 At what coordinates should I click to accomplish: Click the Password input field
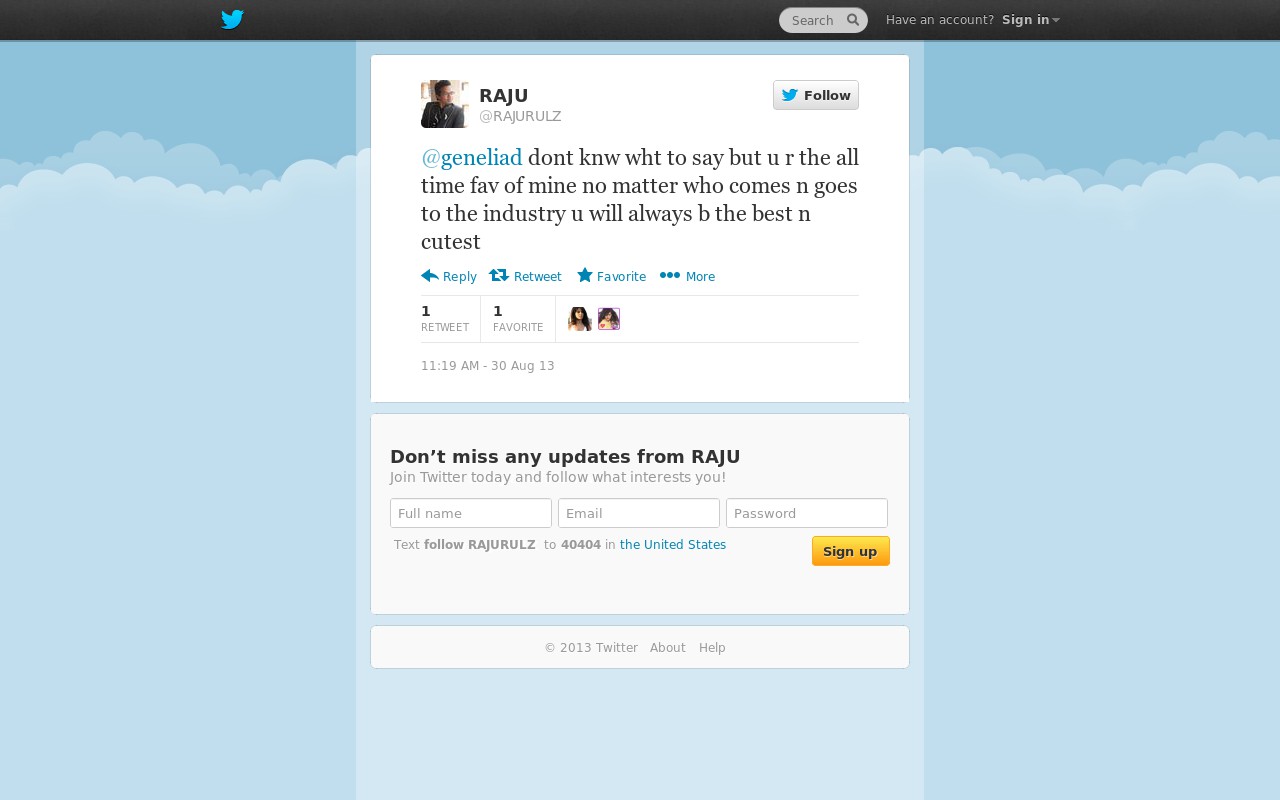click(807, 513)
